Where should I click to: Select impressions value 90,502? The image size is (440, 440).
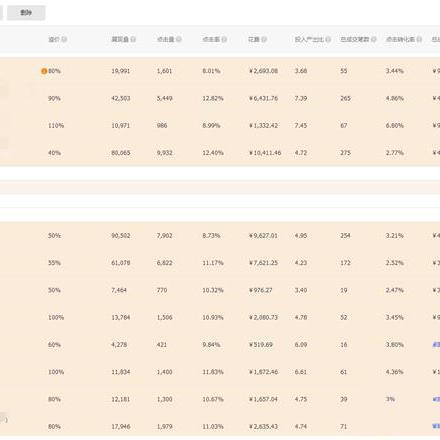[121, 236]
